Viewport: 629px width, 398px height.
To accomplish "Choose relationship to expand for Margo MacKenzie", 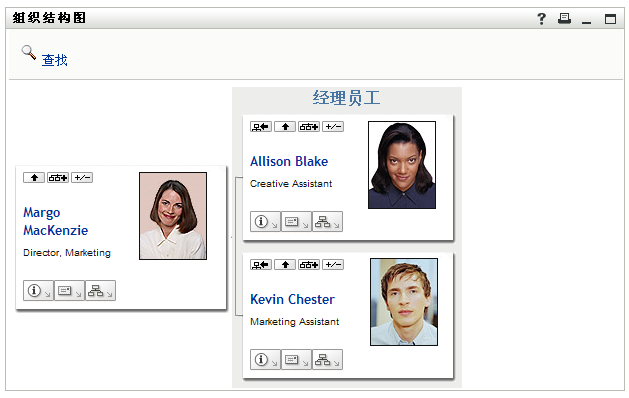I will pos(58,178).
